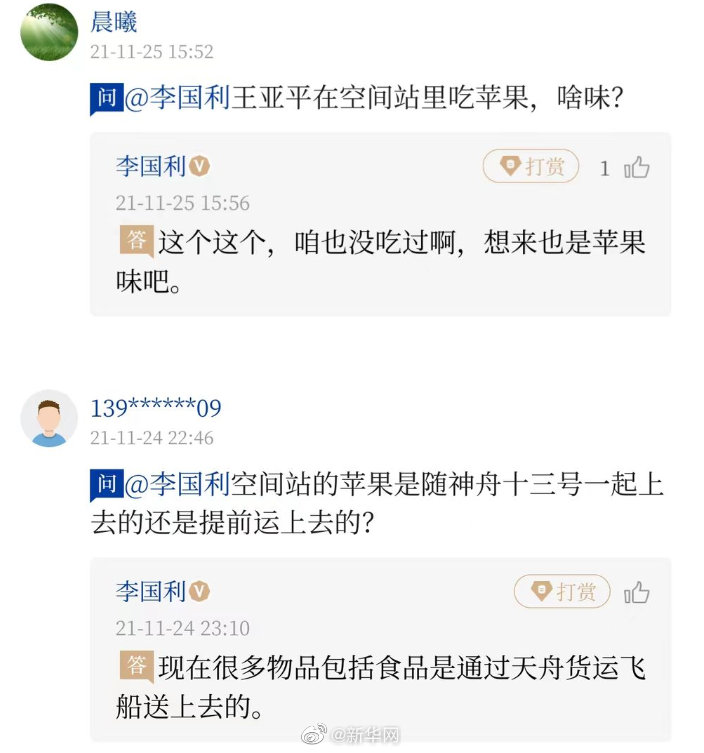Click the verified V badge in the 23:10 answer
The width and height of the screenshot is (704, 753).
tap(200, 592)
